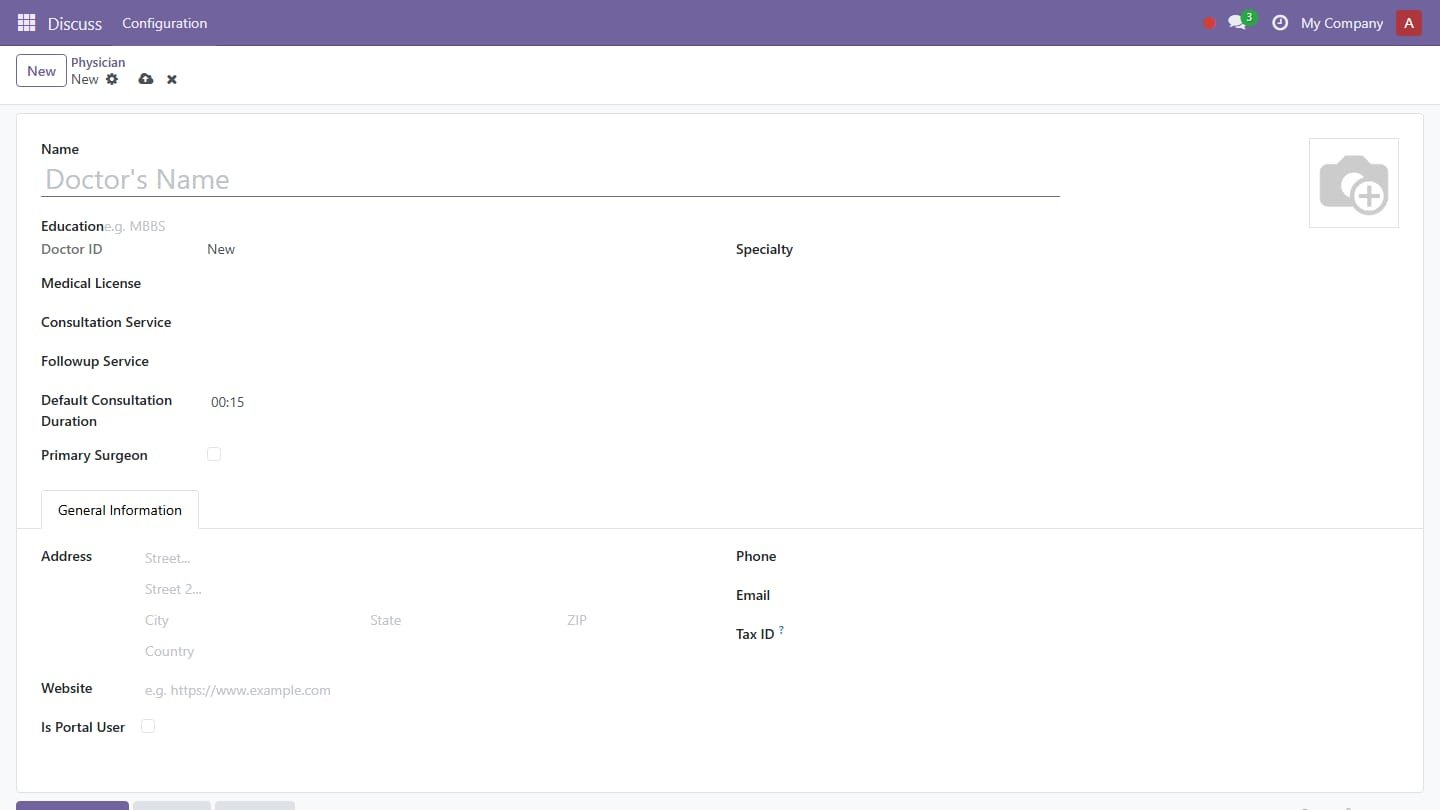Open the user avatar A menu
The width and height of the screenshot is (1440, 810).
click(x=1409, y=23)
